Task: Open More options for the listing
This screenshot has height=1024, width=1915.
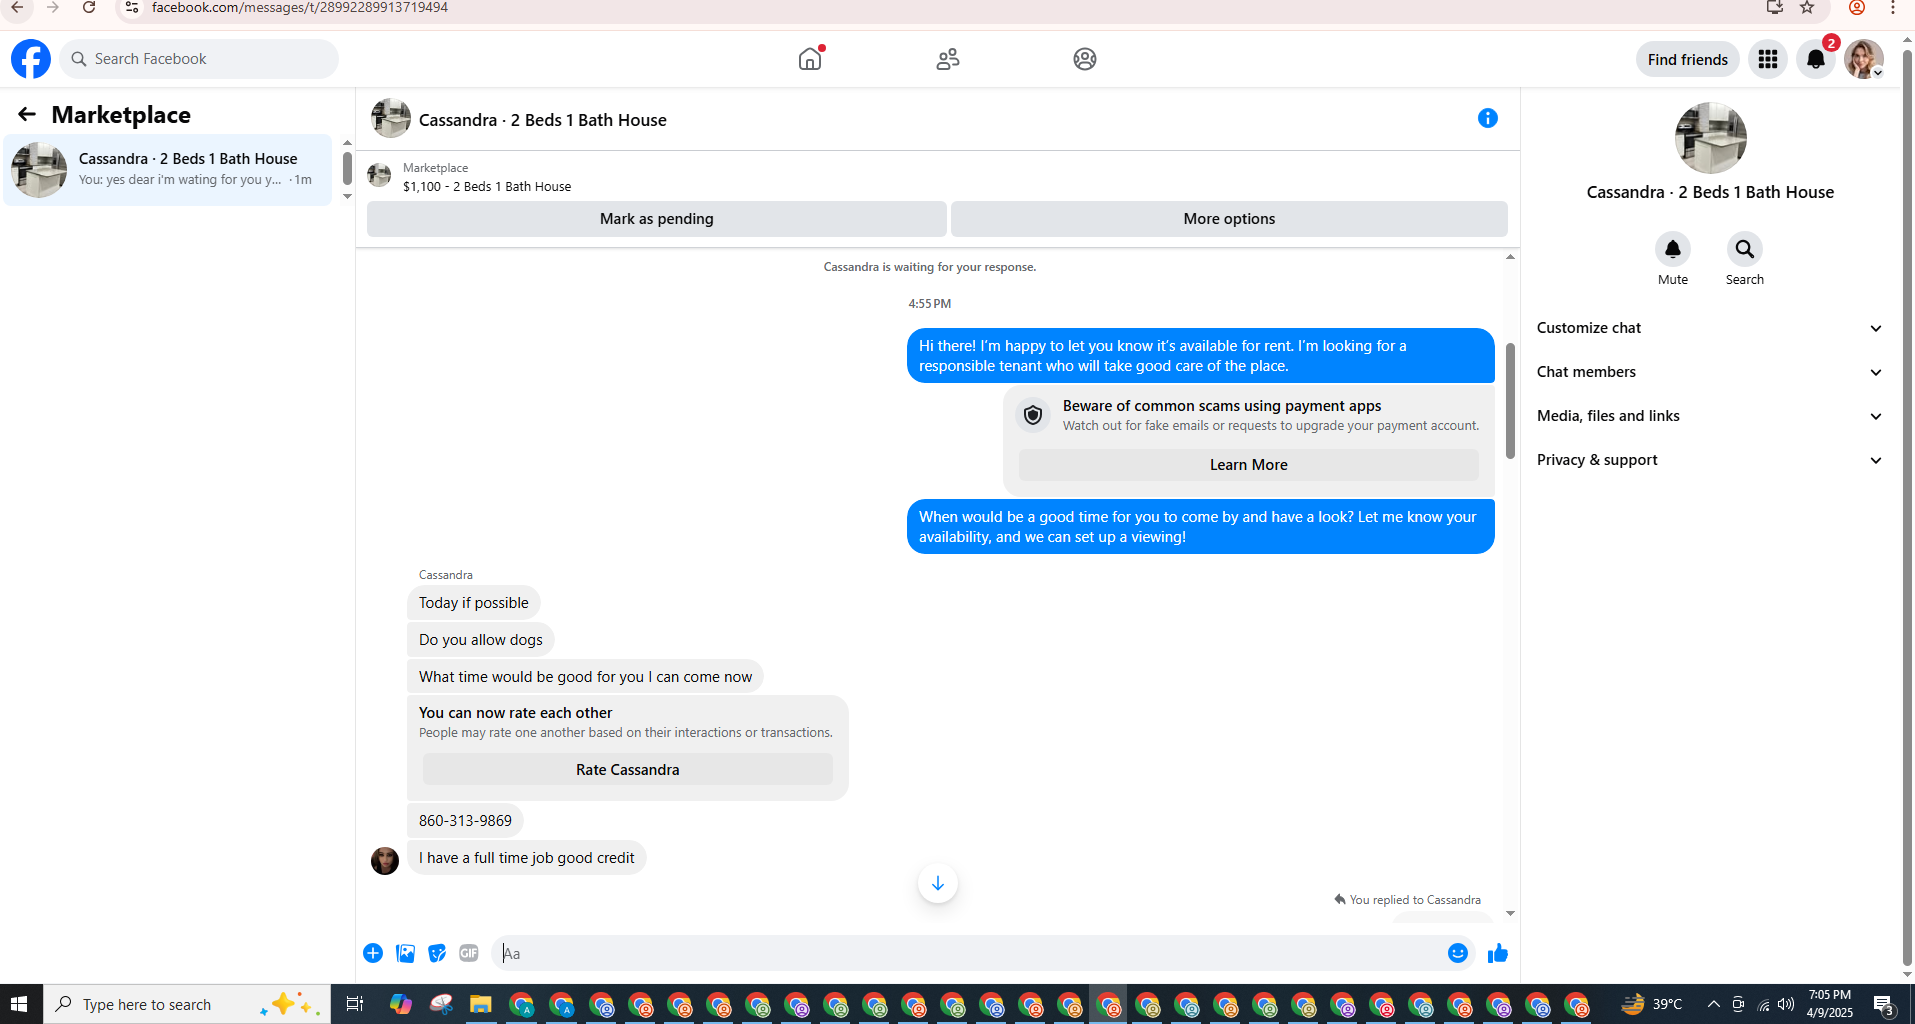Action: click(1229, 219)
